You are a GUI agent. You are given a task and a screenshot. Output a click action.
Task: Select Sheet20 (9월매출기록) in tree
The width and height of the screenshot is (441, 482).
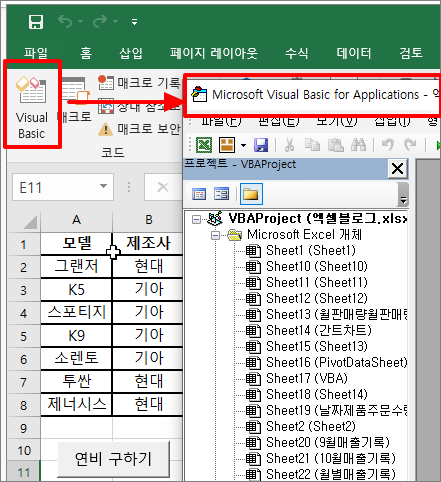tap(318, 443)
